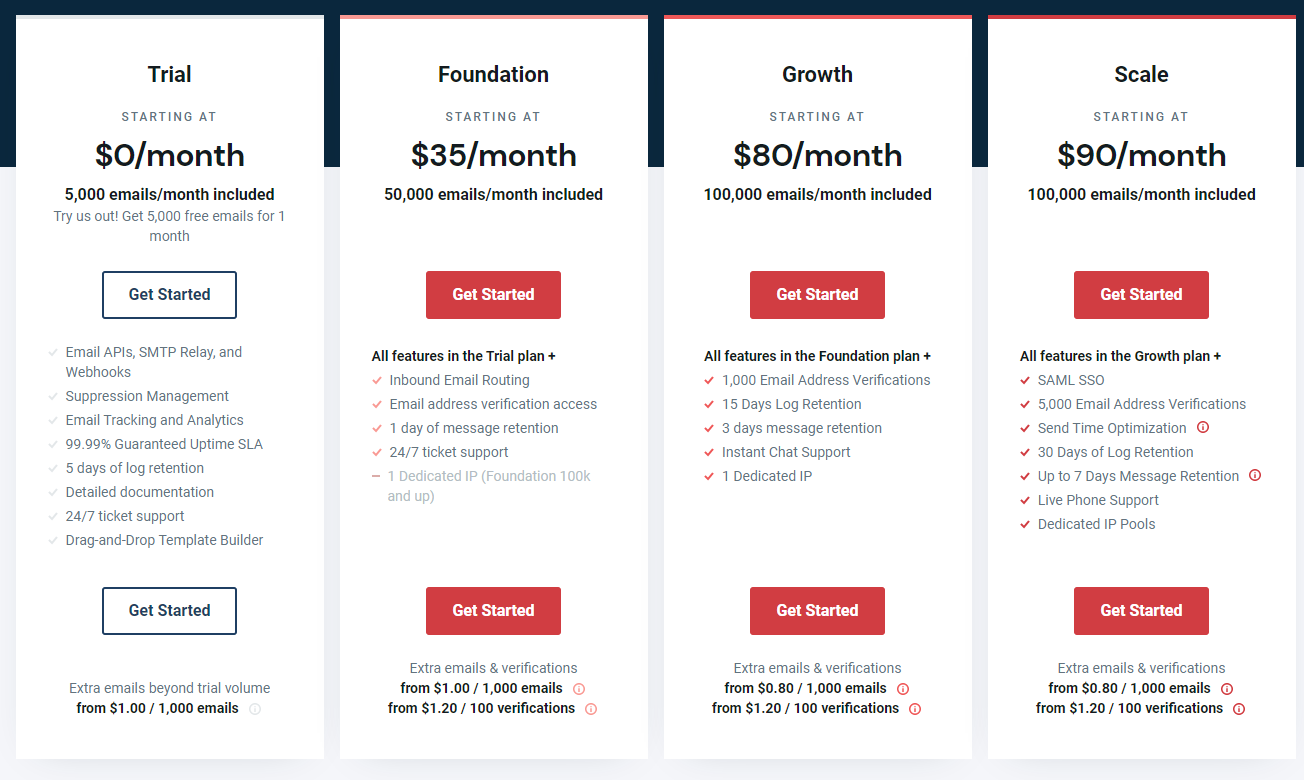Click the Scale plan title heading

coord(1141,75)
